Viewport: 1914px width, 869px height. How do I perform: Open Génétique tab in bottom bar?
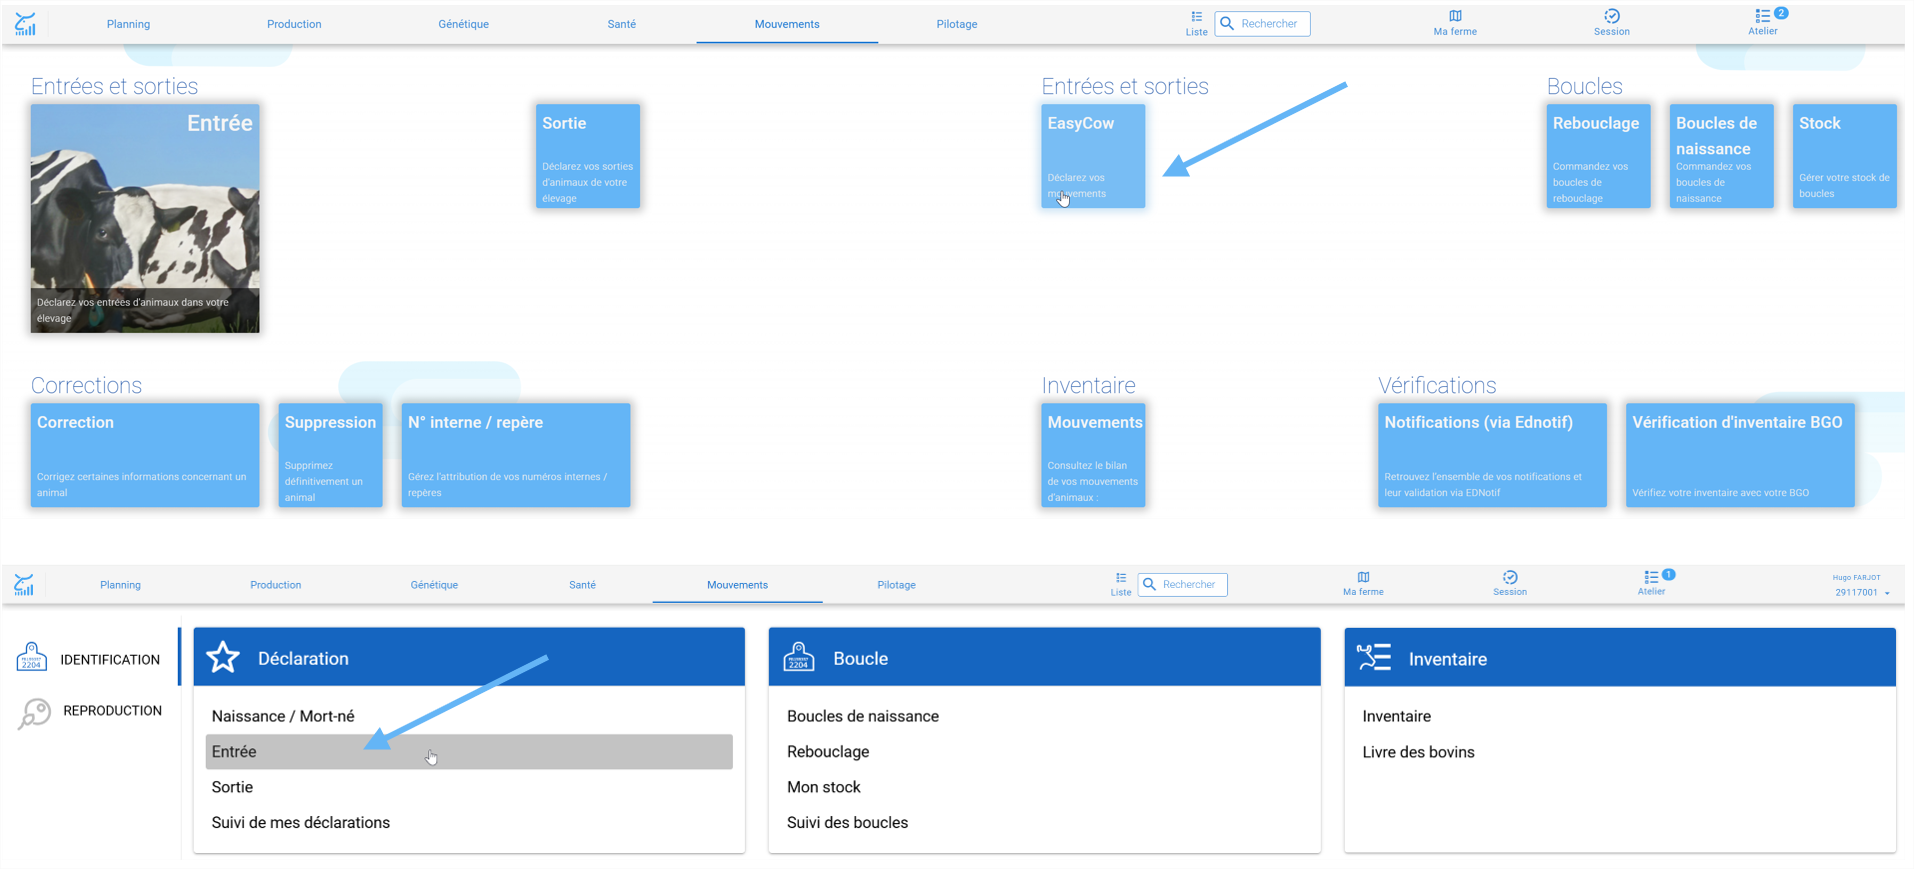[434, 585]
